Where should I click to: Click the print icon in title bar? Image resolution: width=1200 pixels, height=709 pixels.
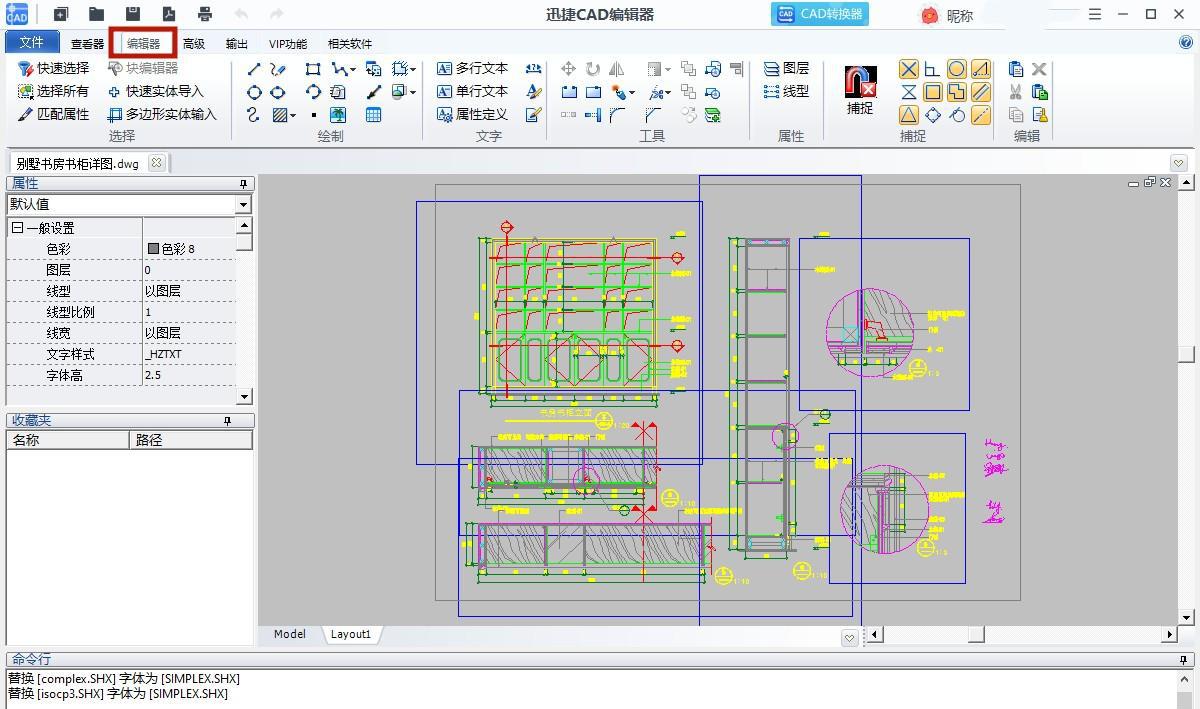coord(205,14)
